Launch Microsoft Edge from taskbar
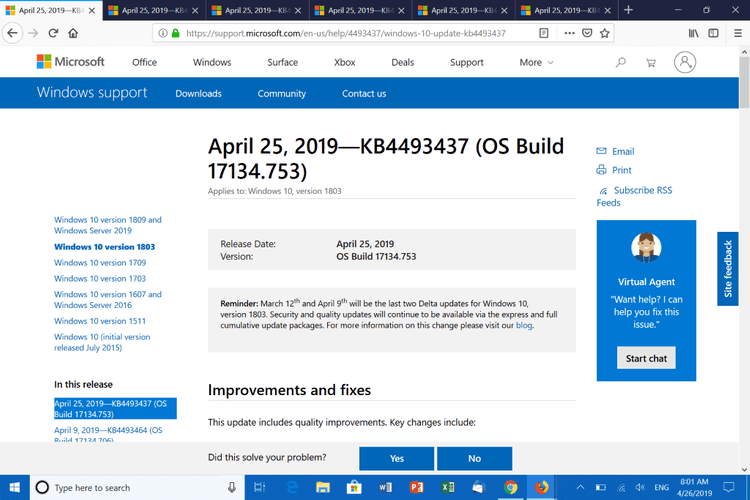Screen dimensions: 750x500 pos(291,488)
